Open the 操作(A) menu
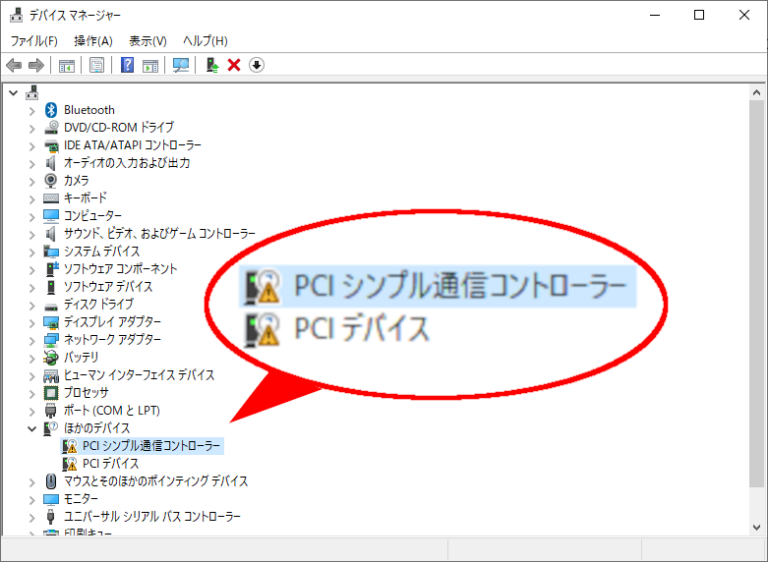The width and height of the screenshot is (768, 562). tap(93, 41)
